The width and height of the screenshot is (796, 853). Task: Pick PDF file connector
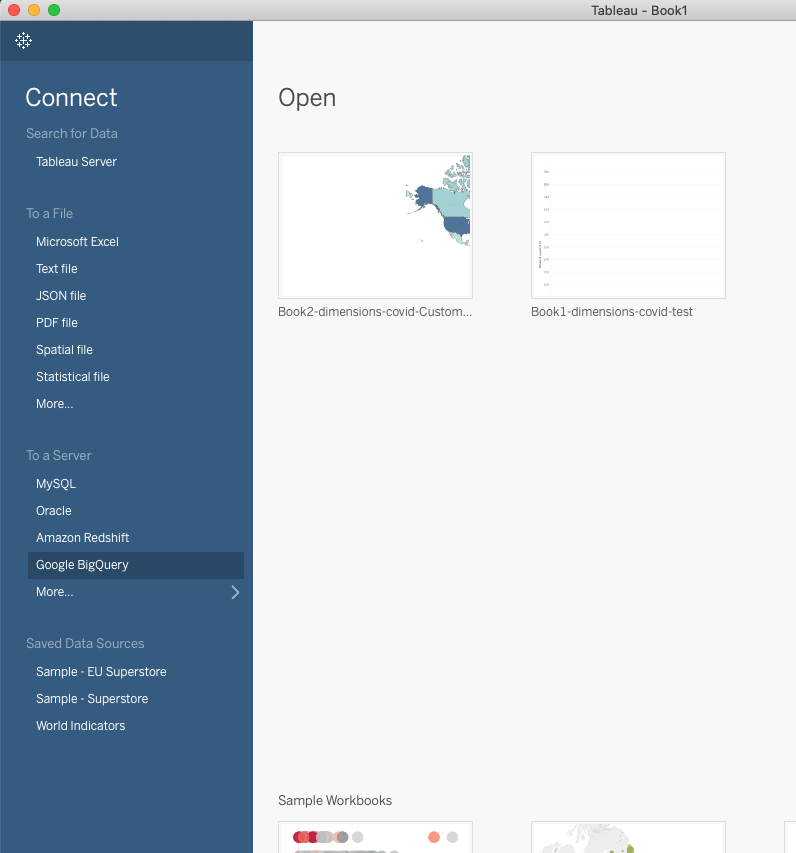pos(57,323)
